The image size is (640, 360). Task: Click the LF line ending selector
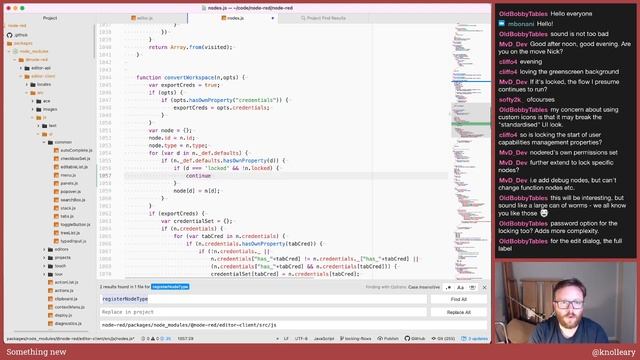(286, 338)
